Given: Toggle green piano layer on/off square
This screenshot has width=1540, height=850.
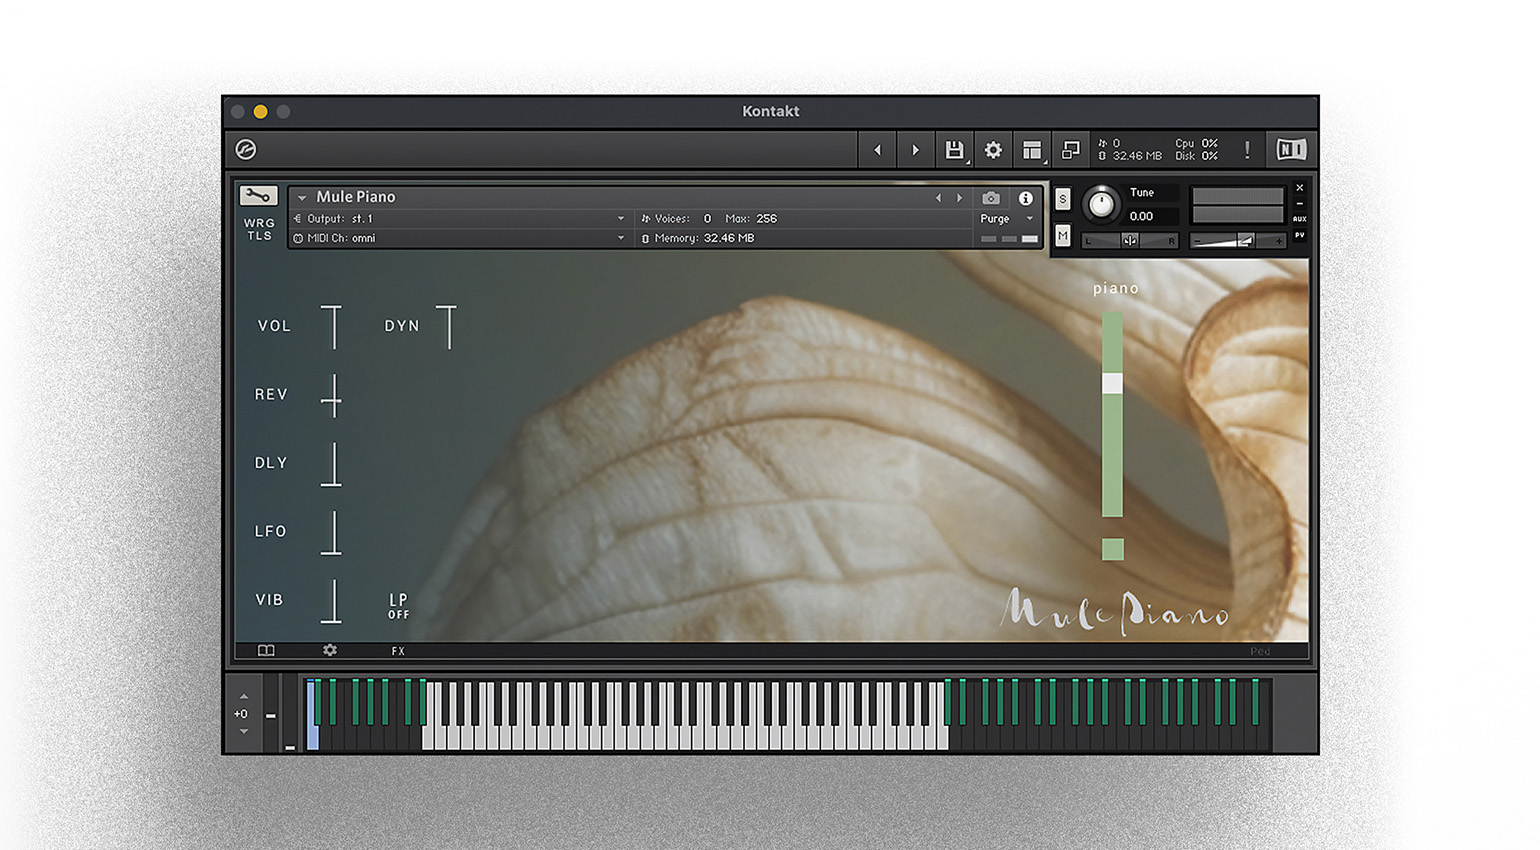Looking at the screenshot, I should click(1112, 549).
